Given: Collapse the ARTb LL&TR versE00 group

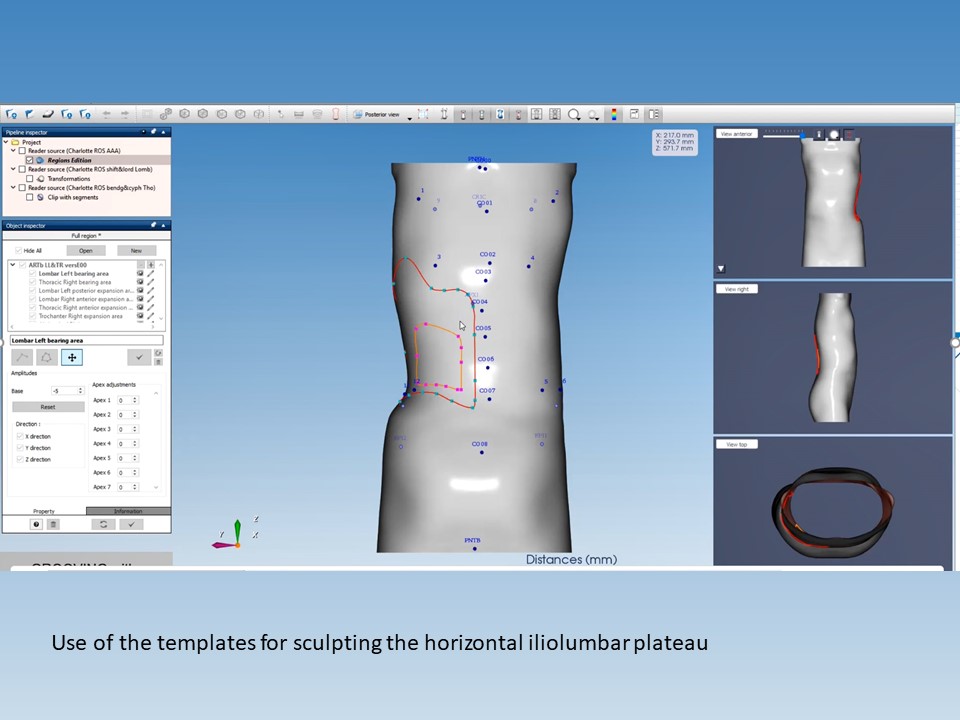Looking at the screenshot, I should tap(13, 265).
